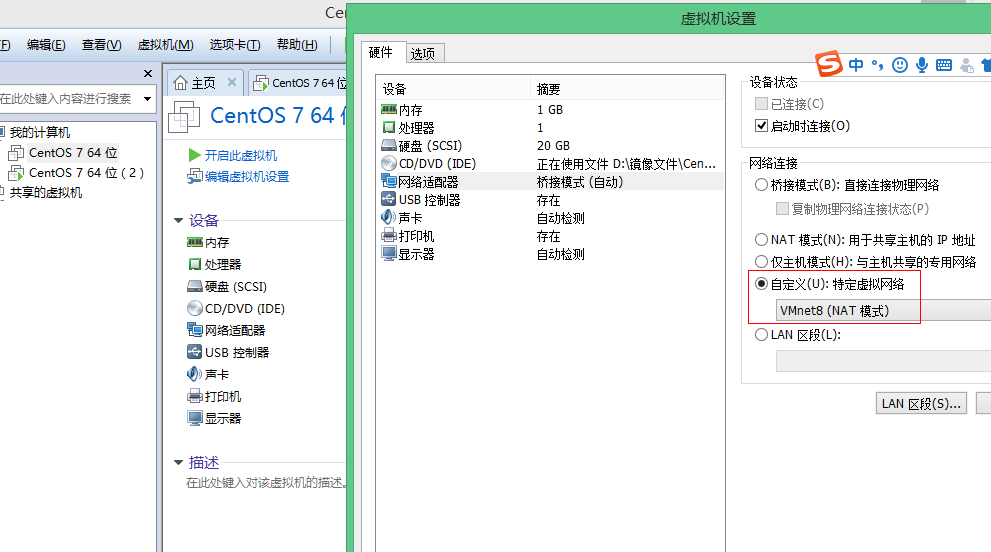Select 仅主机模式(H) radio button
This screenshot has width=991, height=552.
762,262
